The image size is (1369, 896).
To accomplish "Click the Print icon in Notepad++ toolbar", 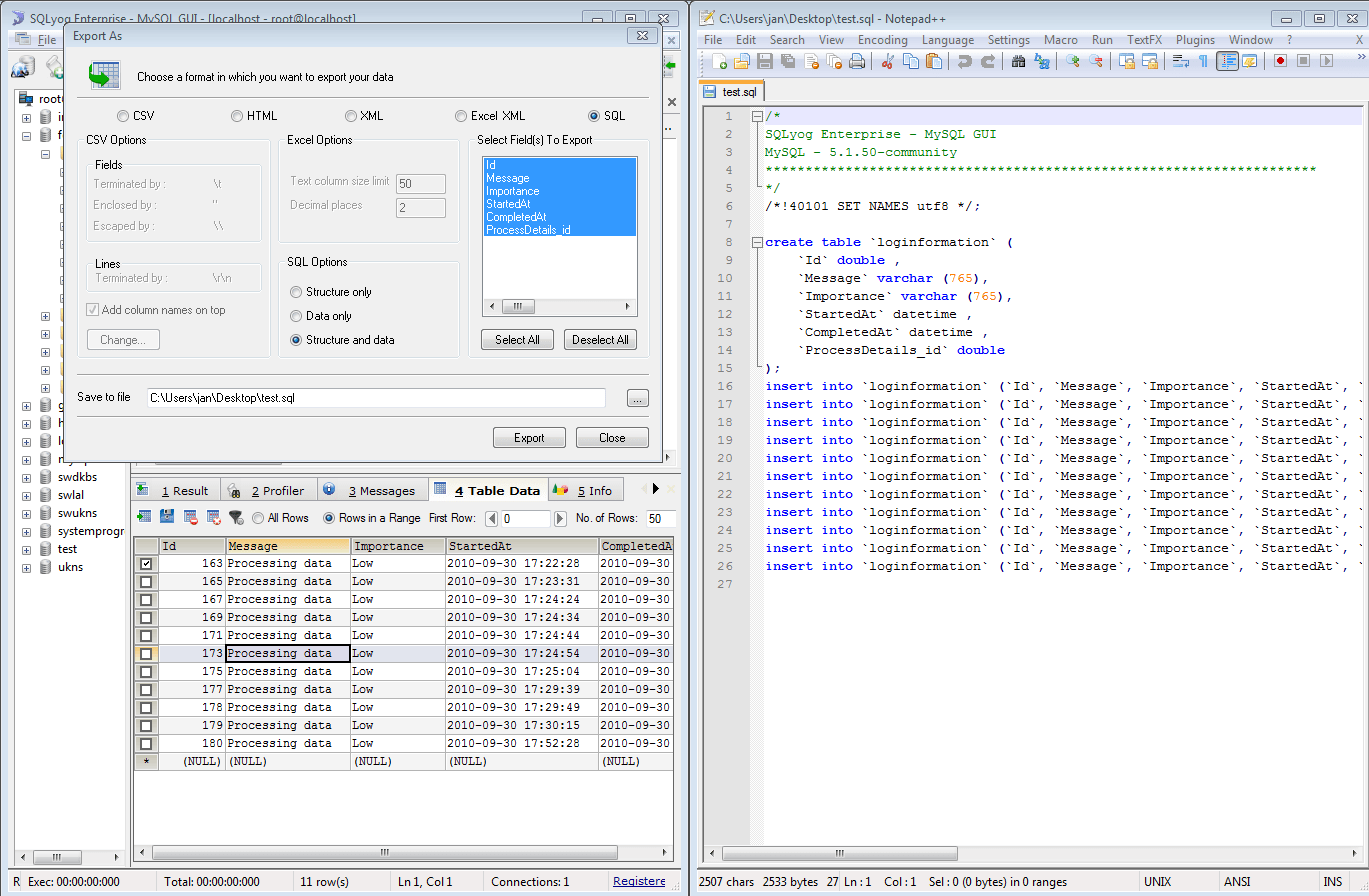I will 857,61.
